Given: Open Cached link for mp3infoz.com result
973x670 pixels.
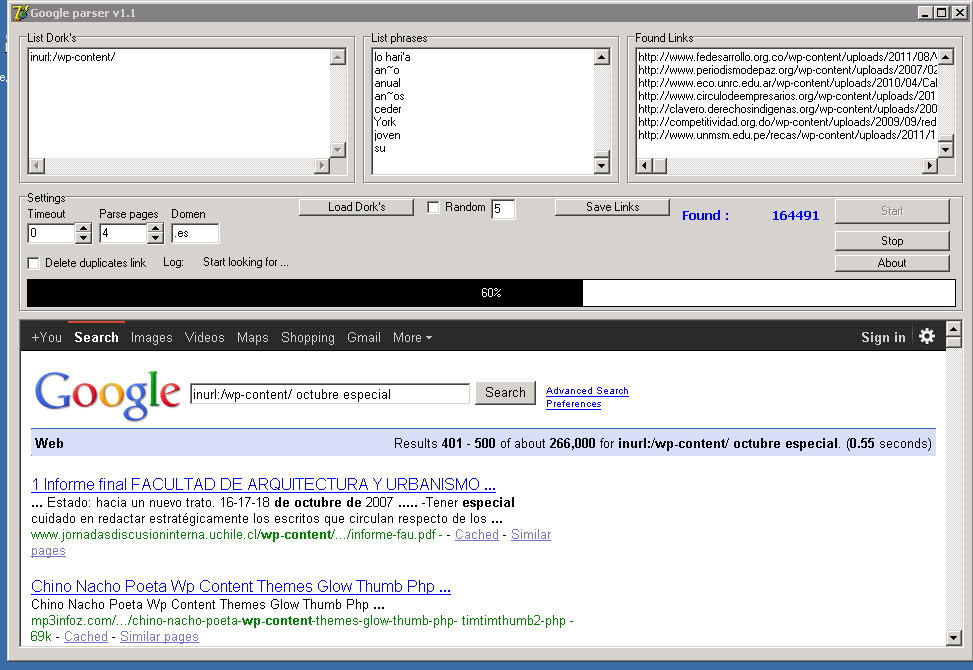Looking at the screenshot, I should 86,636.
